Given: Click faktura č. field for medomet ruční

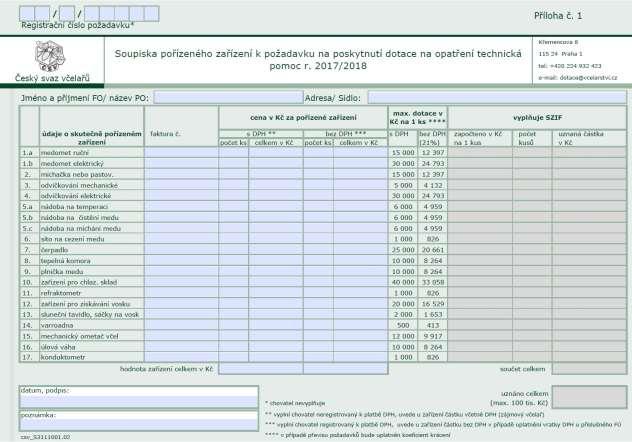Looking at the screenshot, I should 181,153.
